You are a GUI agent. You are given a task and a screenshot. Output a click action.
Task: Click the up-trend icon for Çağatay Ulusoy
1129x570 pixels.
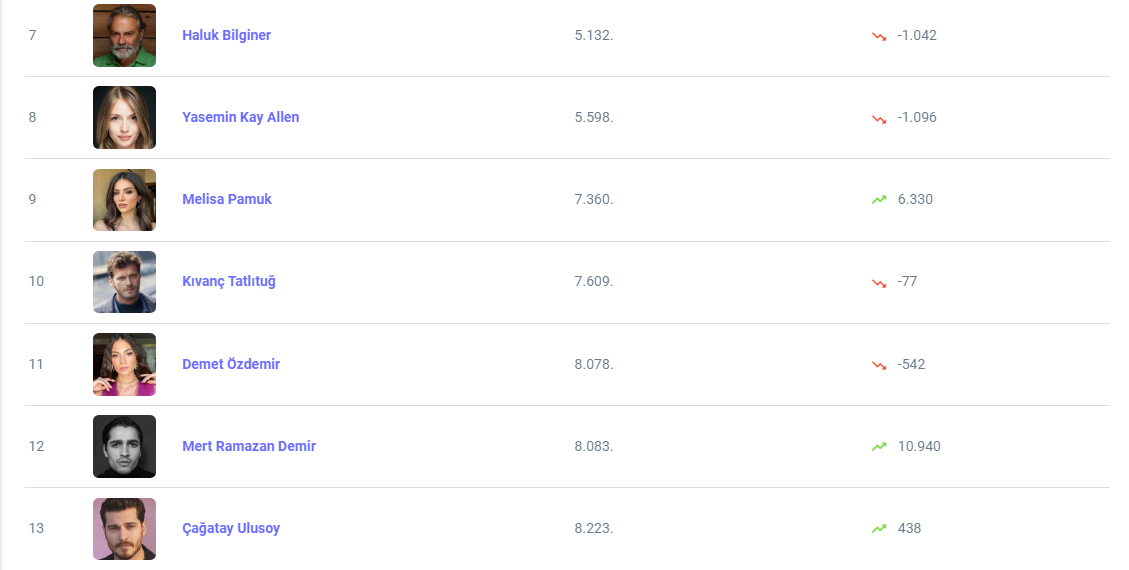click(879, 529)
